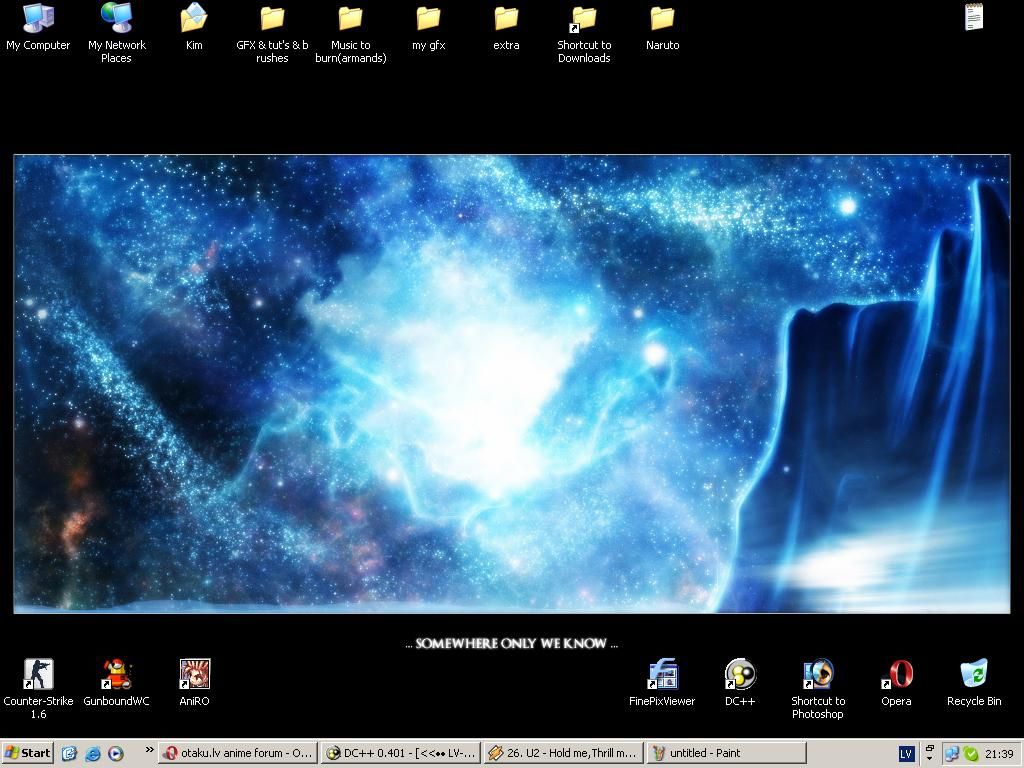Switch to untitled - Paint window
The width and height of the screenshot is (1024, 768).
pyautogui.click(x=726, y=753)
